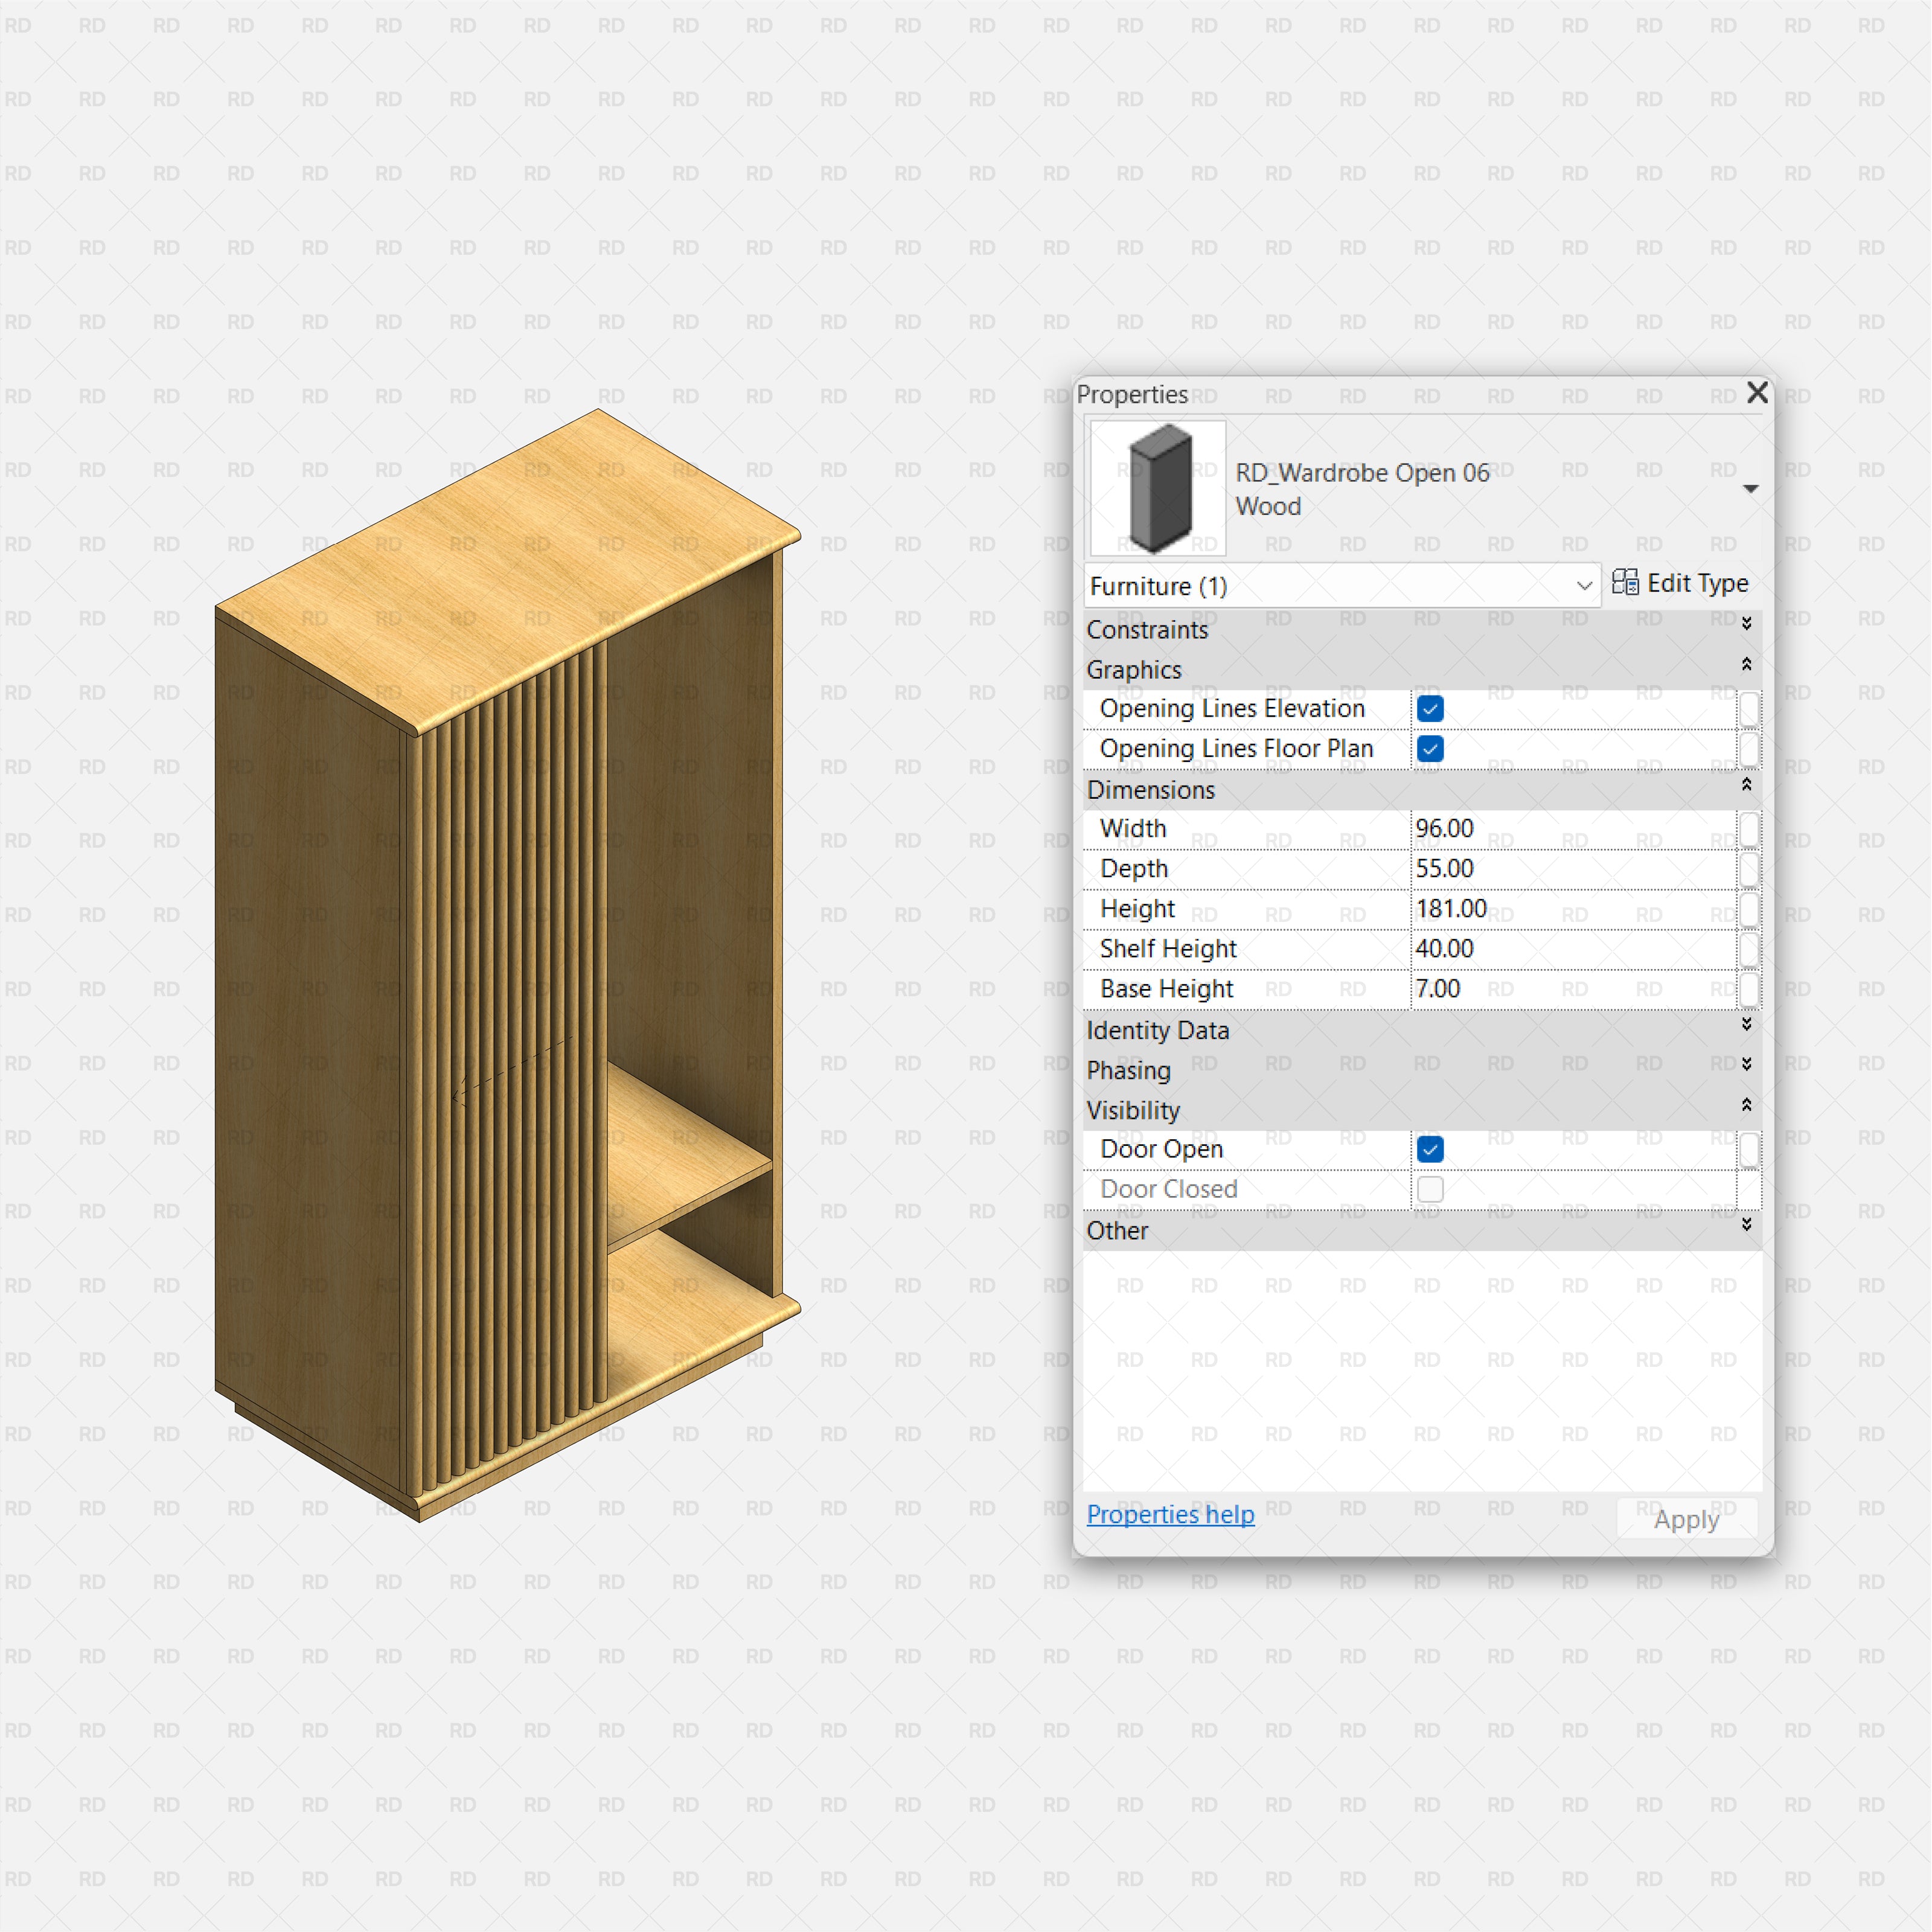Viewport: 1932px width, 1932px height.
Task: Click the associate parameter button beside Depth
Action: tap(1749, 869)
